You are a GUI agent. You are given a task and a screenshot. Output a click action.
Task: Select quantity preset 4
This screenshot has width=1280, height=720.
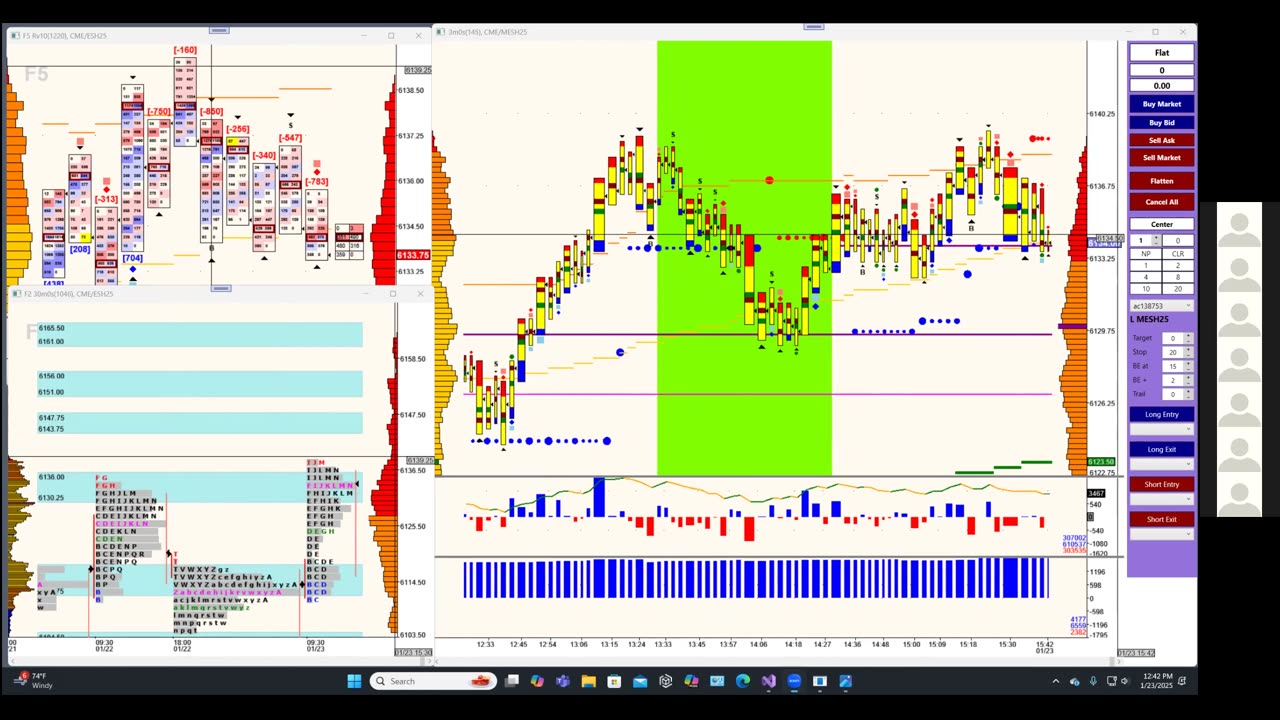pyautogui.click(x=1146, y=277)
